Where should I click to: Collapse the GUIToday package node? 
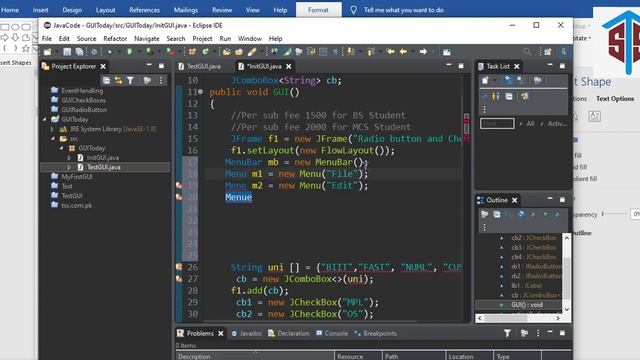[62, 148]
